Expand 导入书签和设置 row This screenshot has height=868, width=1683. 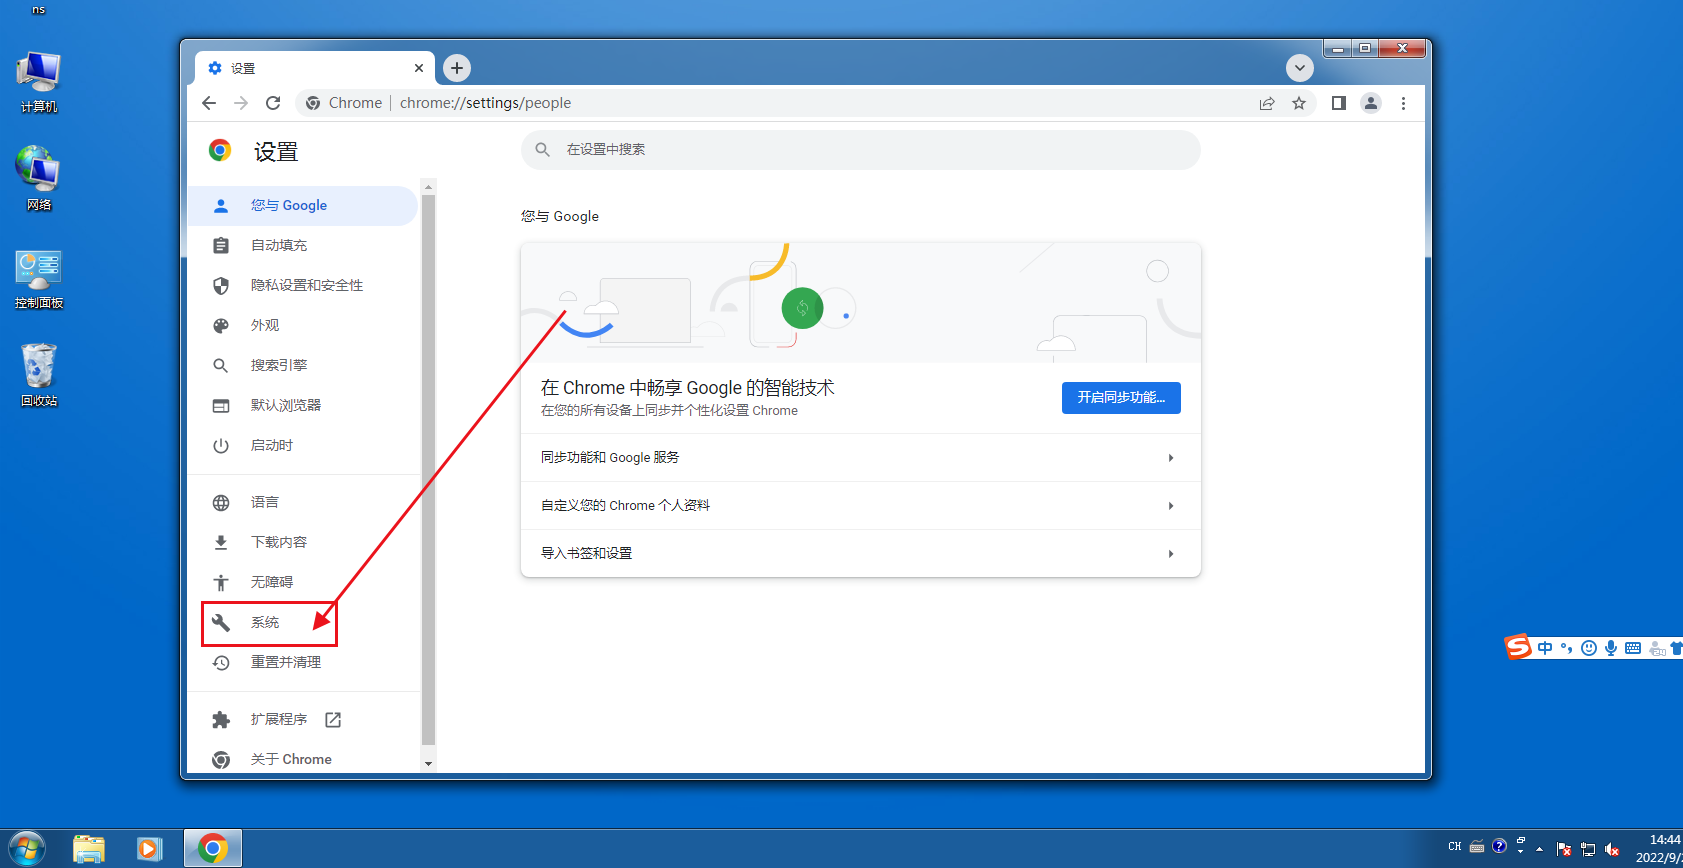[860, 553]
